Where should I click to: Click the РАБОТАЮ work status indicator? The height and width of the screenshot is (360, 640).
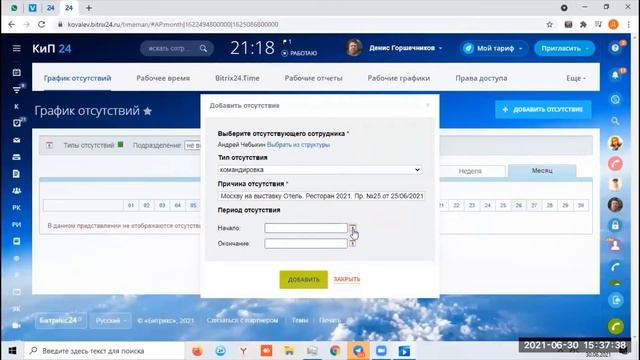(x=299, y=53)
